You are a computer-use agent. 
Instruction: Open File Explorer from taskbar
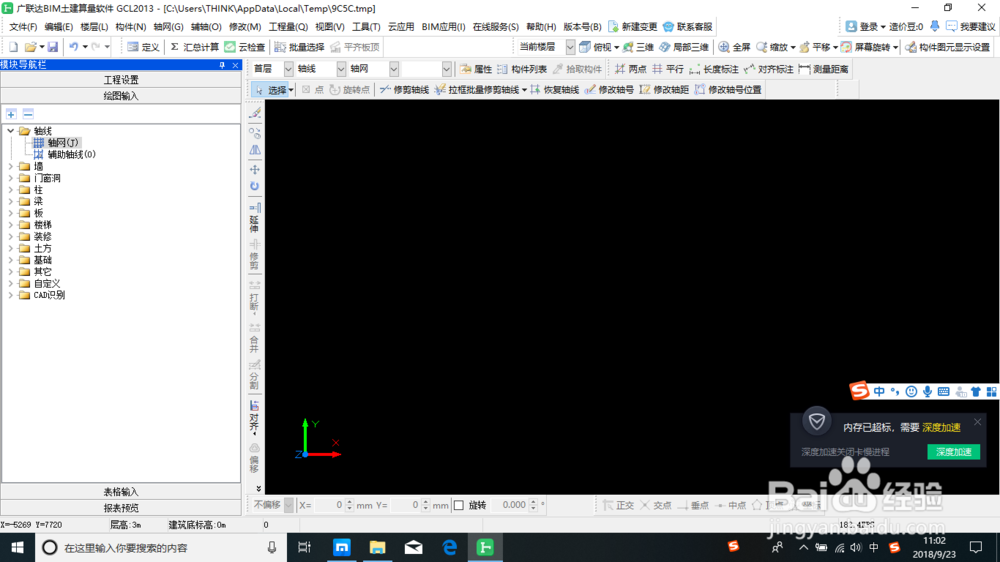(378, 548)
